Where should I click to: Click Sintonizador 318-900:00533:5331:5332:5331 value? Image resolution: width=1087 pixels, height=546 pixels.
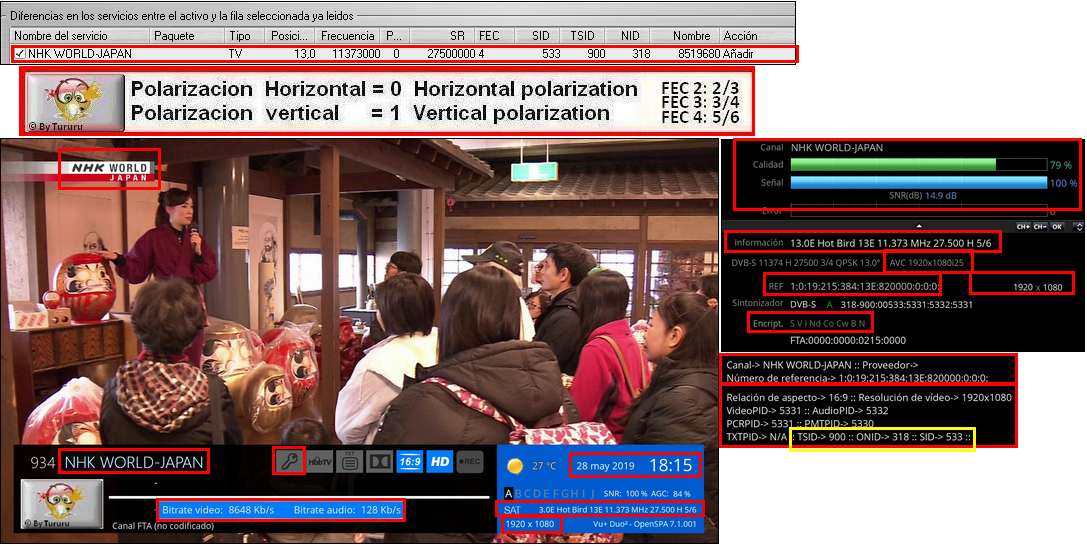(907, 304)
